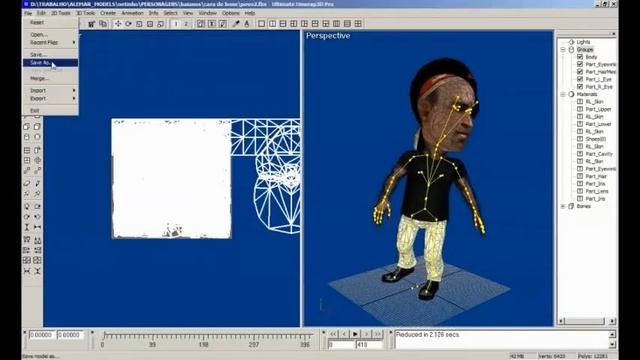
Task: Click the animation timeline frame ruler
Action: pyautogui.click(x=207, y=336)
